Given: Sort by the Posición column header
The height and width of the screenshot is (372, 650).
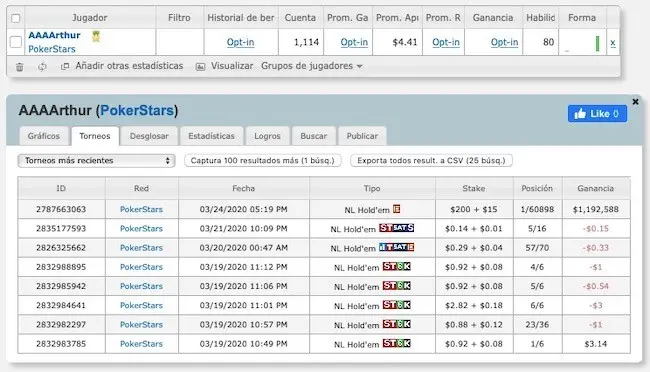Looking at the screenshot, I should [537, 188].
